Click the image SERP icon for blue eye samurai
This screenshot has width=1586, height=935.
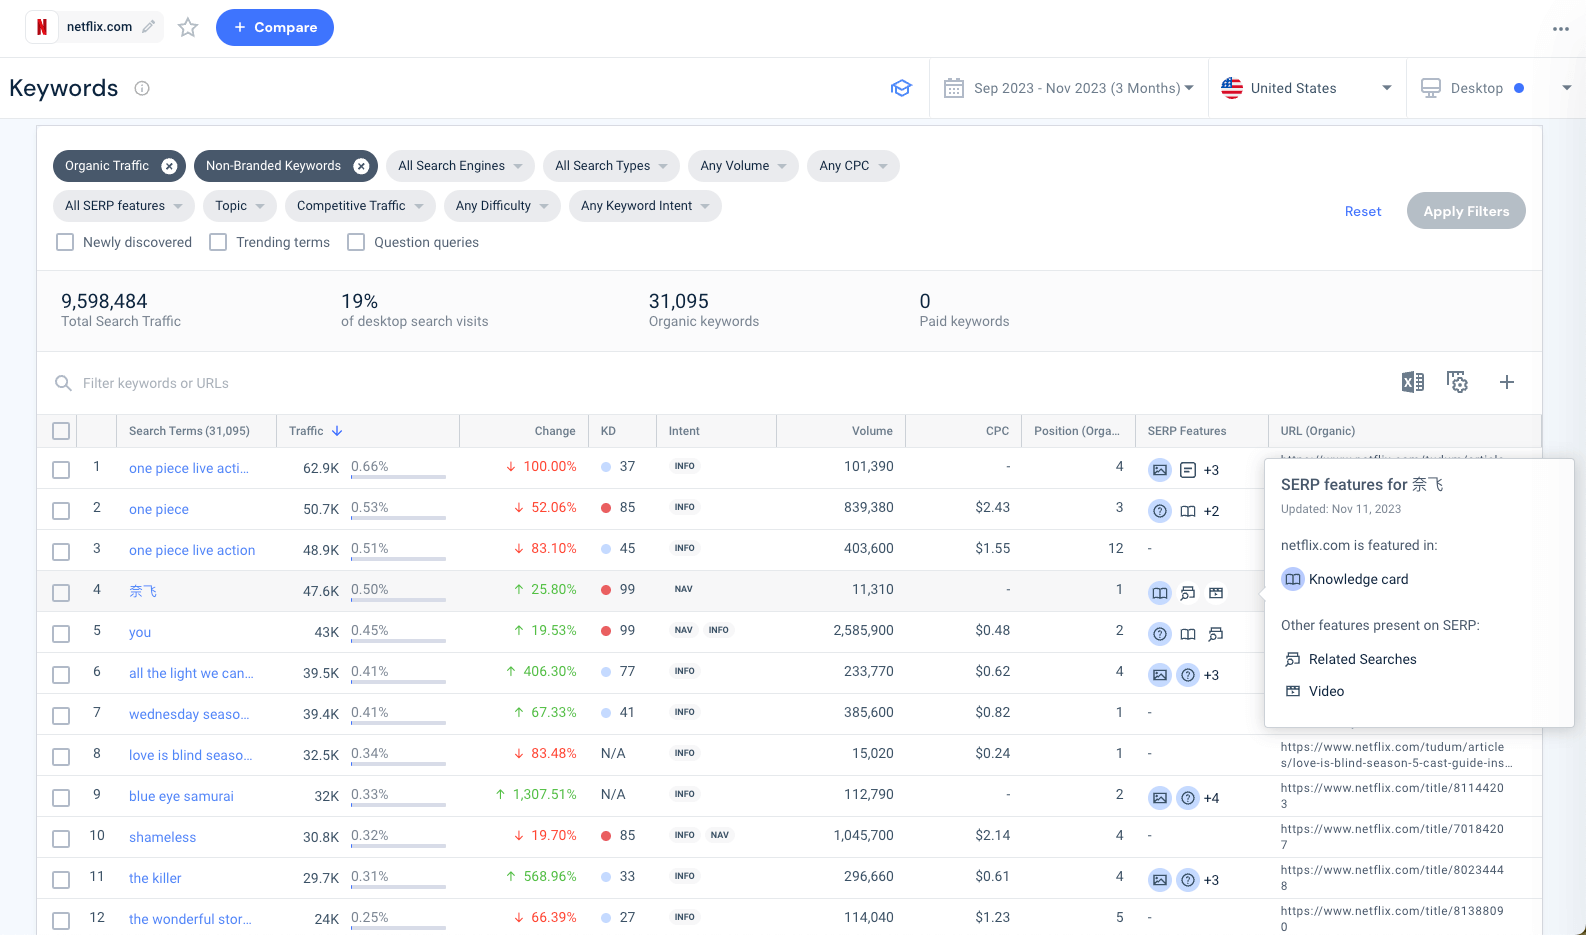point(1160,798)
